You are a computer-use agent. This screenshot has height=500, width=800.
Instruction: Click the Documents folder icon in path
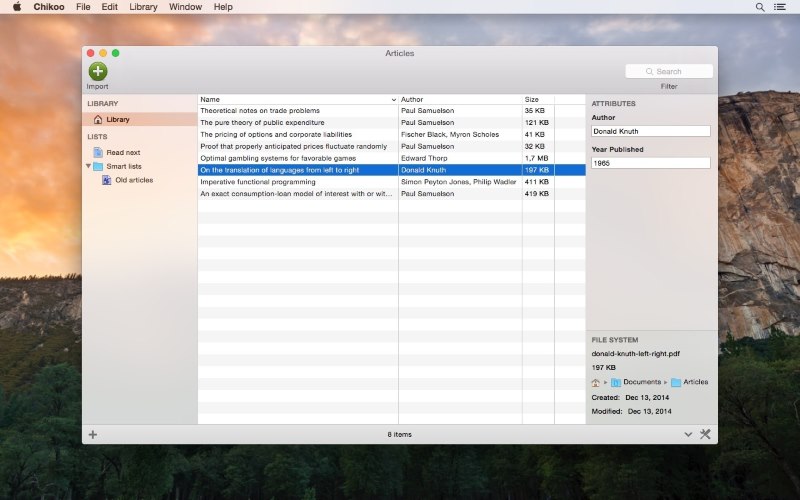click(x=616, y=383)
